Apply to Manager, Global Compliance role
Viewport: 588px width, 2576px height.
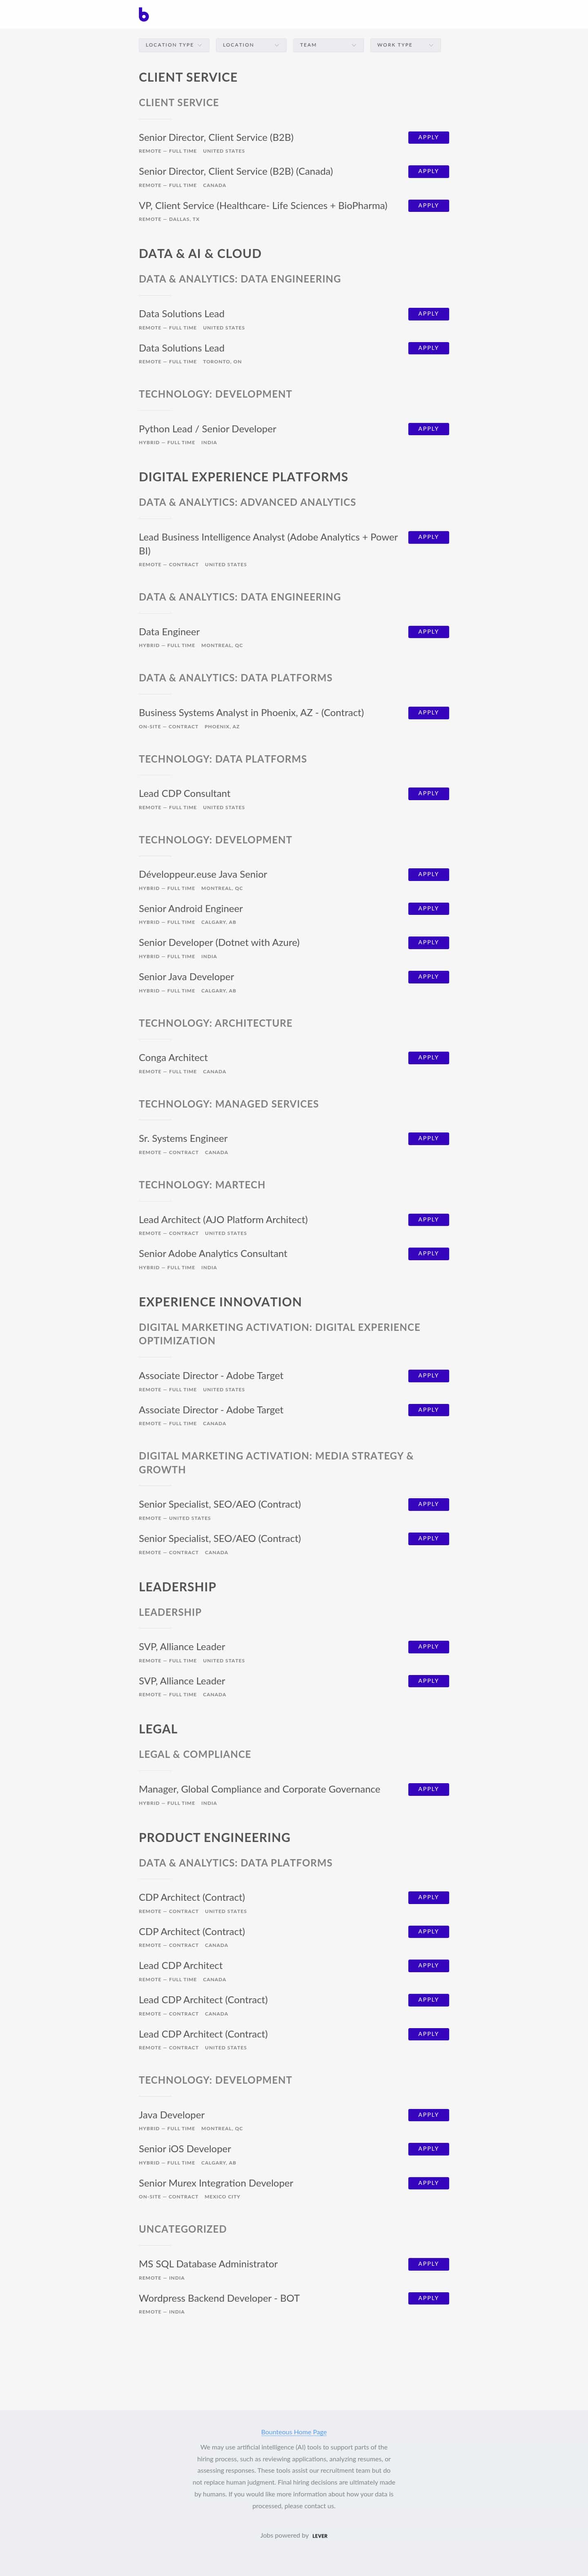(428, 1789)
